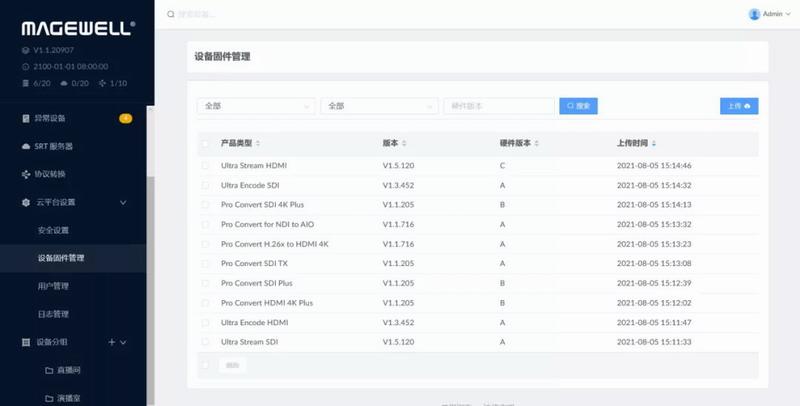
Task: Go to 日志管理 in the sidebar
Action: point(52,314)
